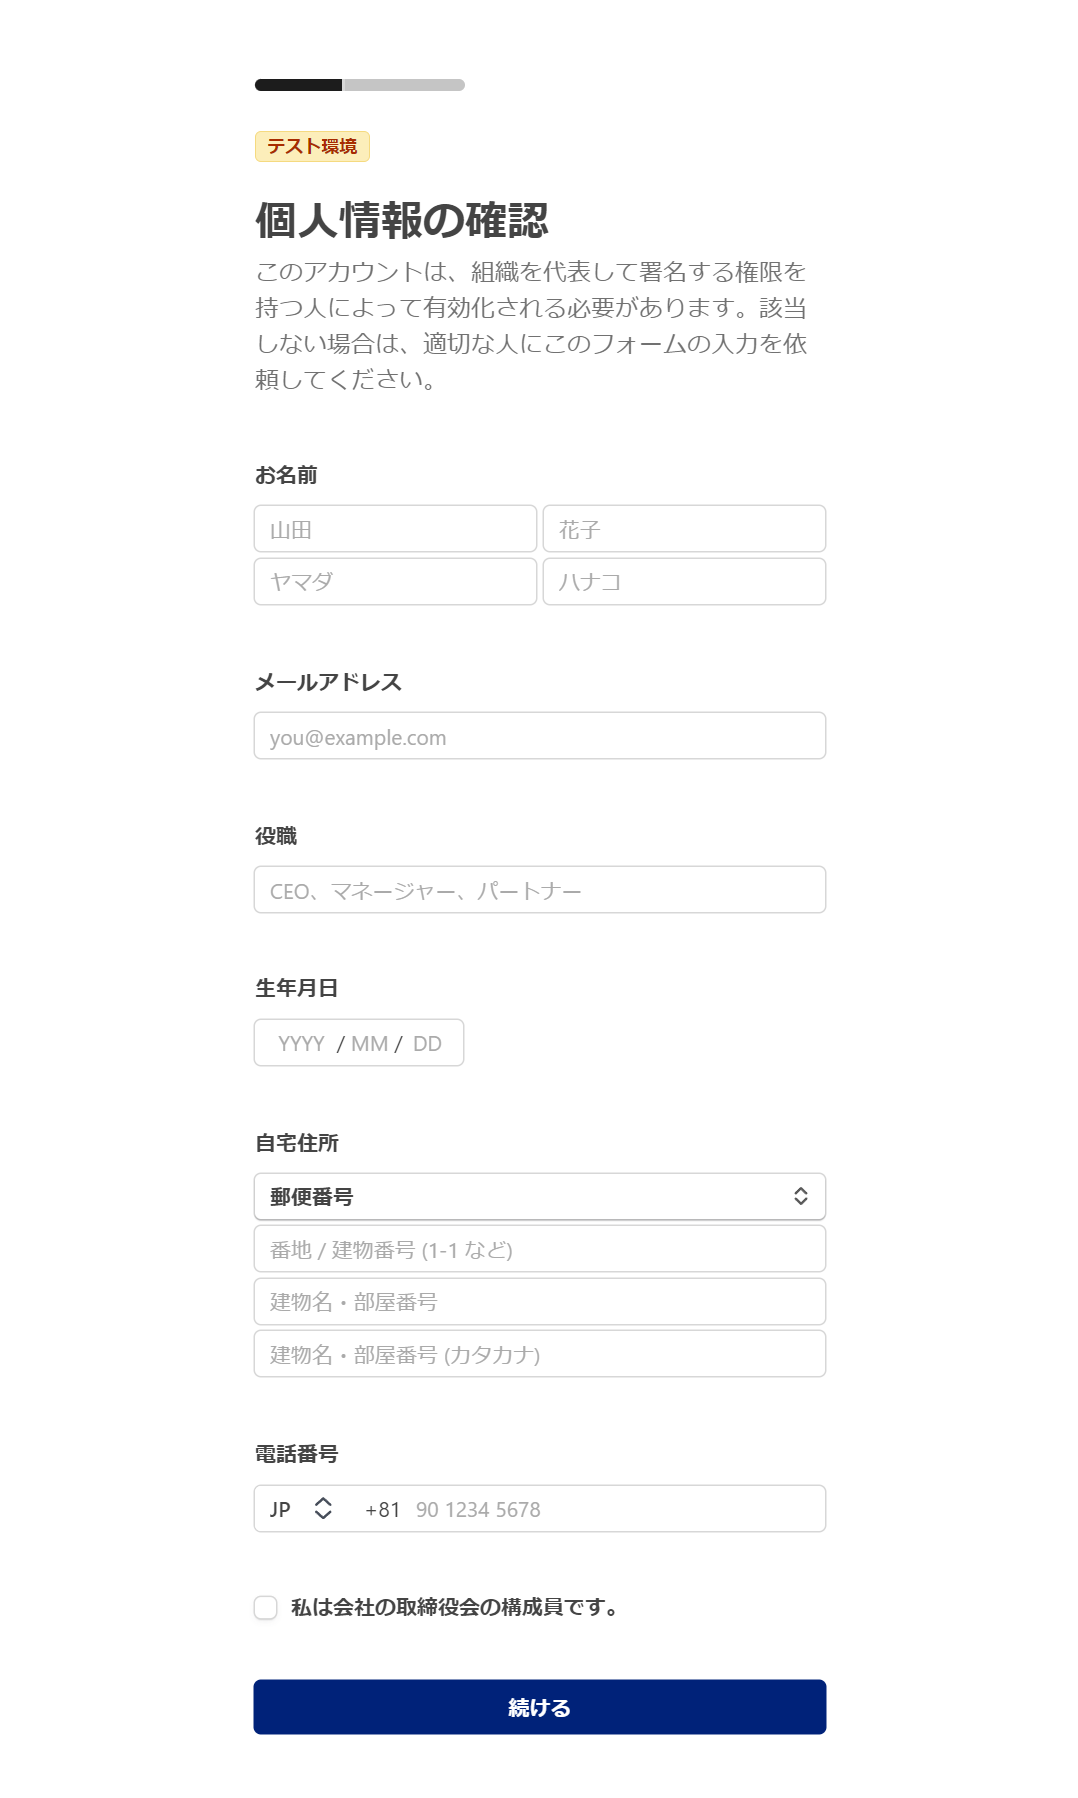Viewport: 1078px width, 1798px height.
Task: Click the you@example.com email field
Action: click(539, 737)
